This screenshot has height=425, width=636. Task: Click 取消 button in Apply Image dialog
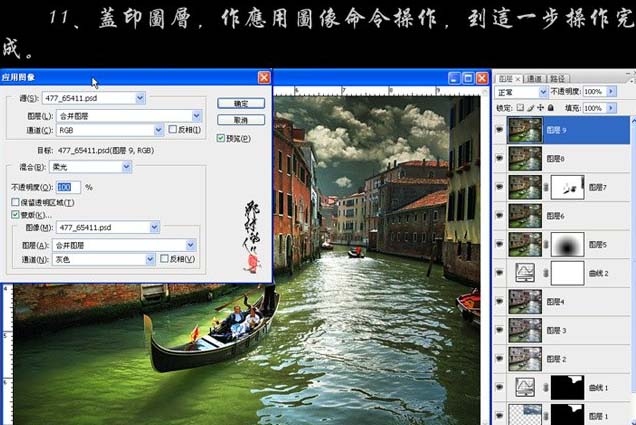pyautogui.click(x=241, y=120)
